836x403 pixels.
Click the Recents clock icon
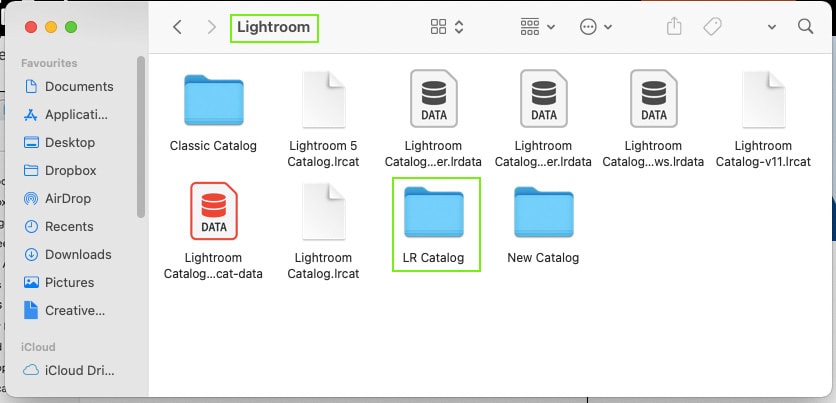click(x=31, y=227)
